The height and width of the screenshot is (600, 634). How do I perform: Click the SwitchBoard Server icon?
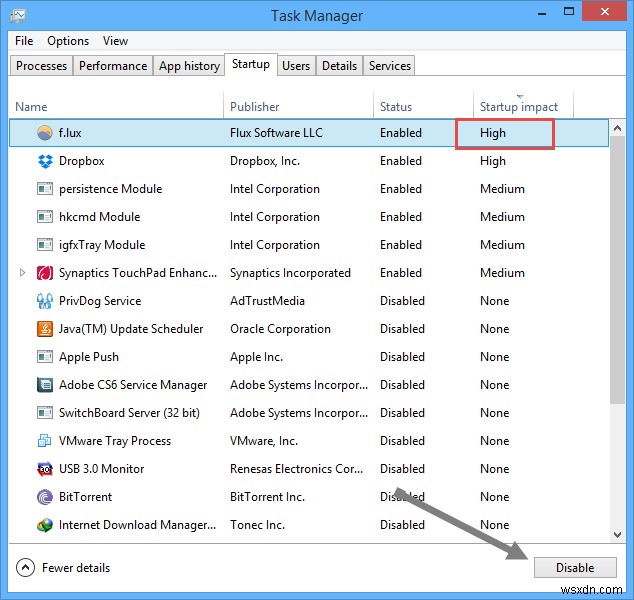44,413
